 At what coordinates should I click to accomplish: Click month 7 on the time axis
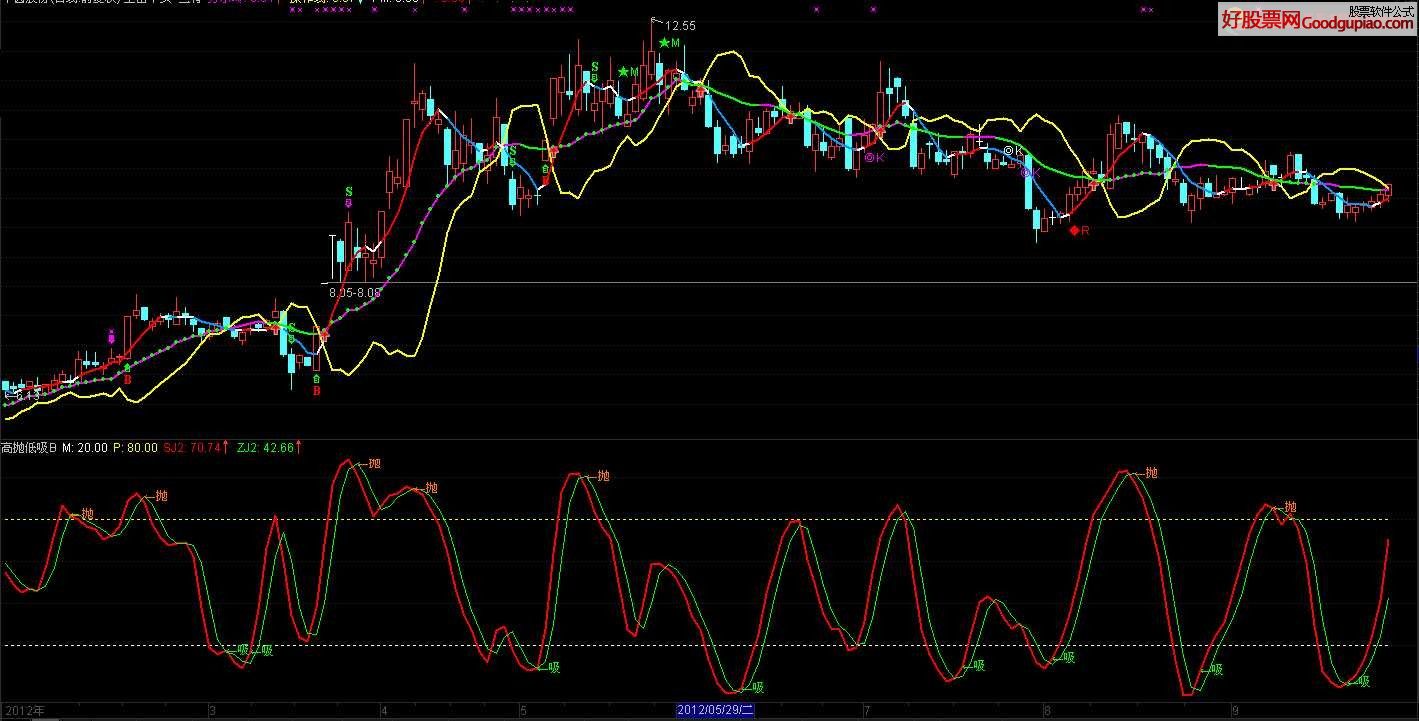coord(866,711)
